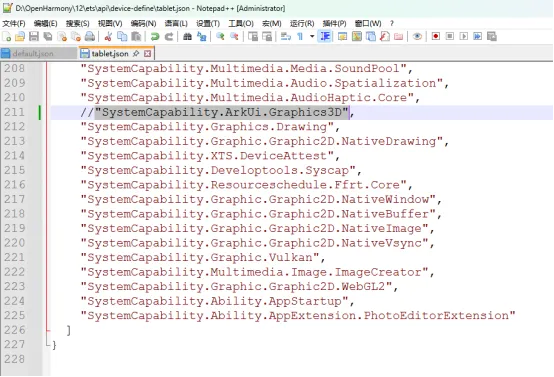Click the Close All documents icon
Screen dimensions: 554x377
tap(76, 36)
